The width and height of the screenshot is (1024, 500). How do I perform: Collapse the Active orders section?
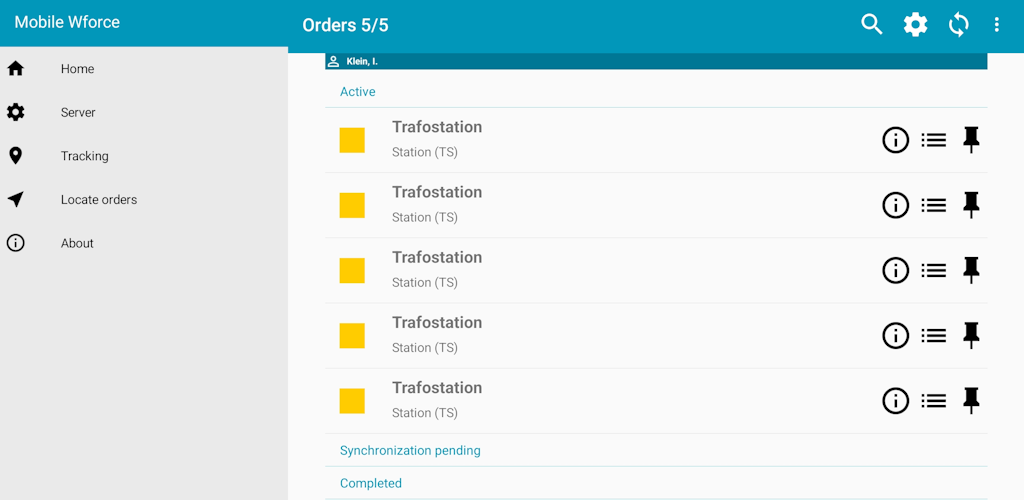[x=656, y=91]
